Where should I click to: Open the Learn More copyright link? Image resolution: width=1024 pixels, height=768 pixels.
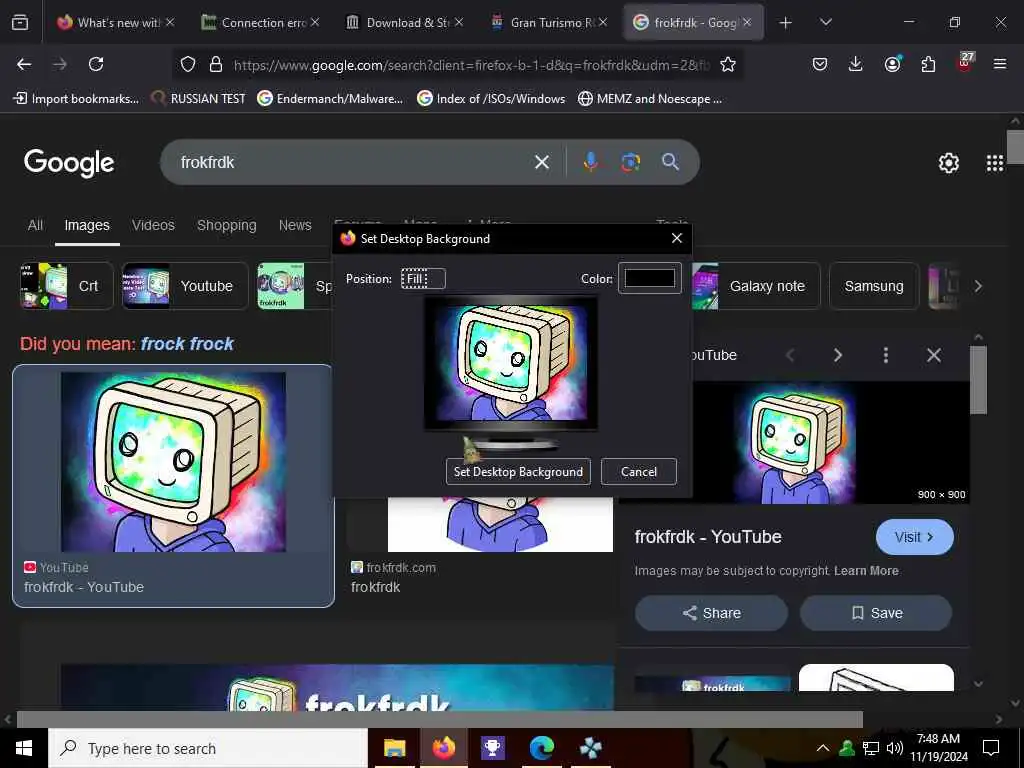[x=866, y=571]
